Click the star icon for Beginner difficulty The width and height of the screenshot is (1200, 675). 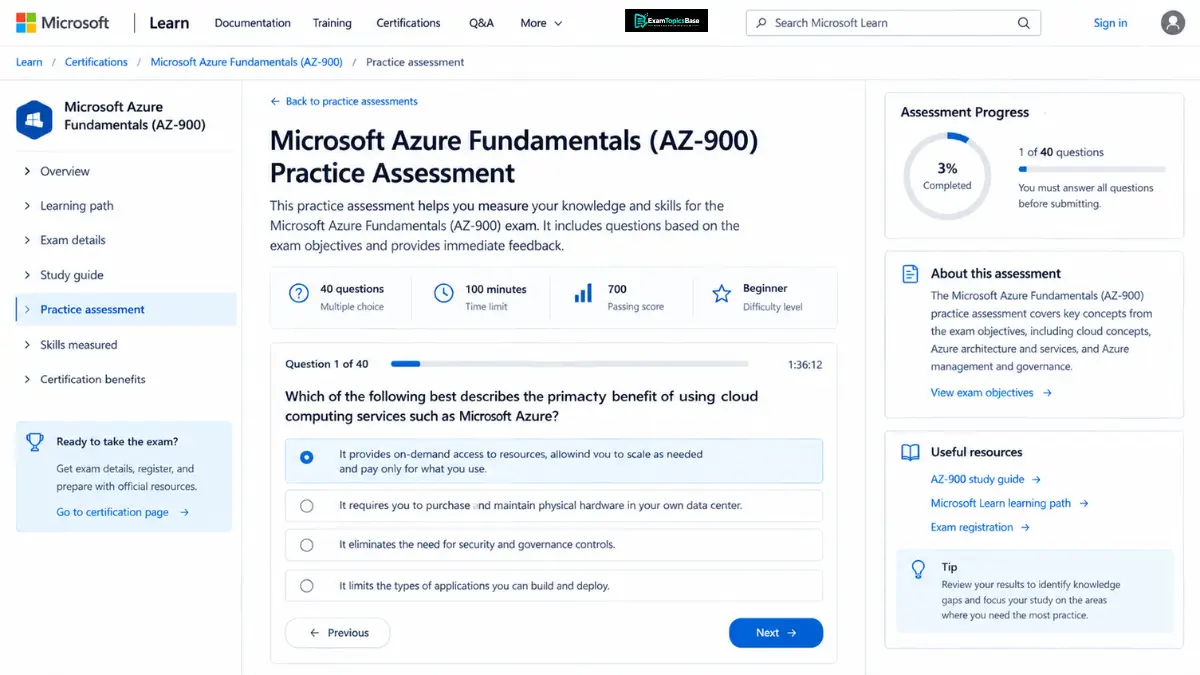[721, 293]
